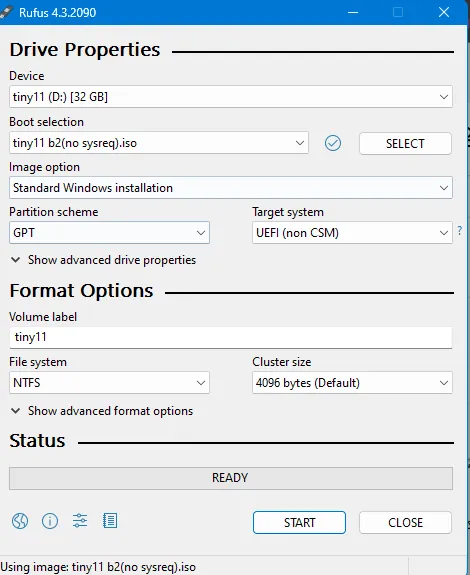This screenshot has height=575, width=470.
Task: Show the log list icon
Action: [x=110, y=521]
